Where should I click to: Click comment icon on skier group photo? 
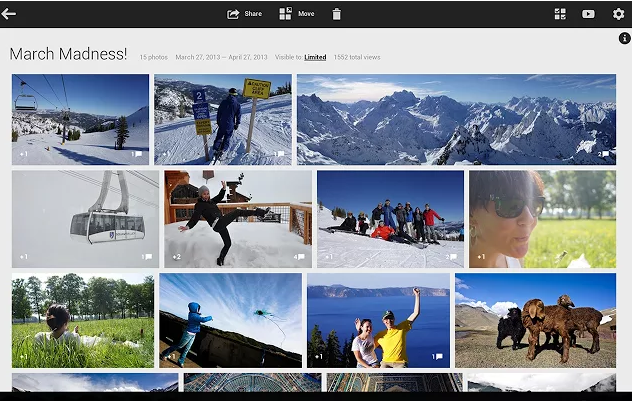[x=452, y=257]
